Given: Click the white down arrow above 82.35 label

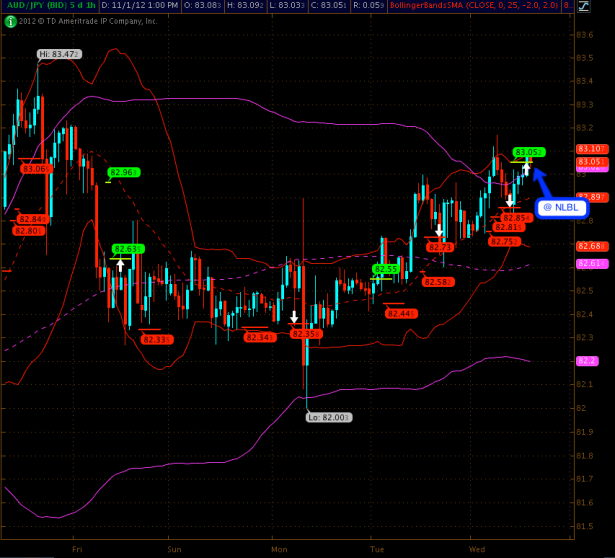Looking at the screenshot, I should tap(294, 317).
